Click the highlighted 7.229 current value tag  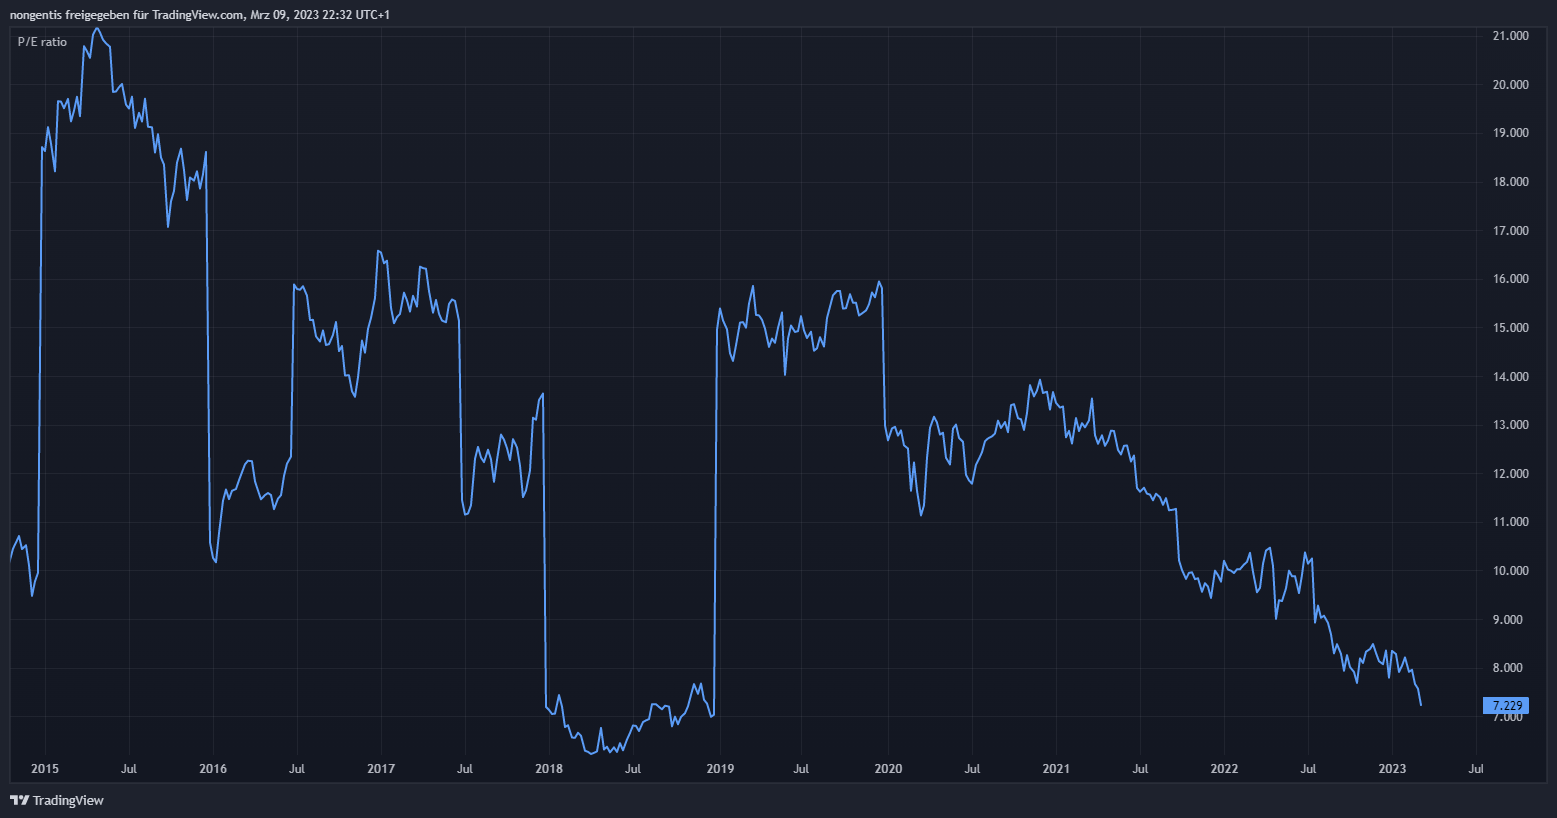pos(1505,706)
